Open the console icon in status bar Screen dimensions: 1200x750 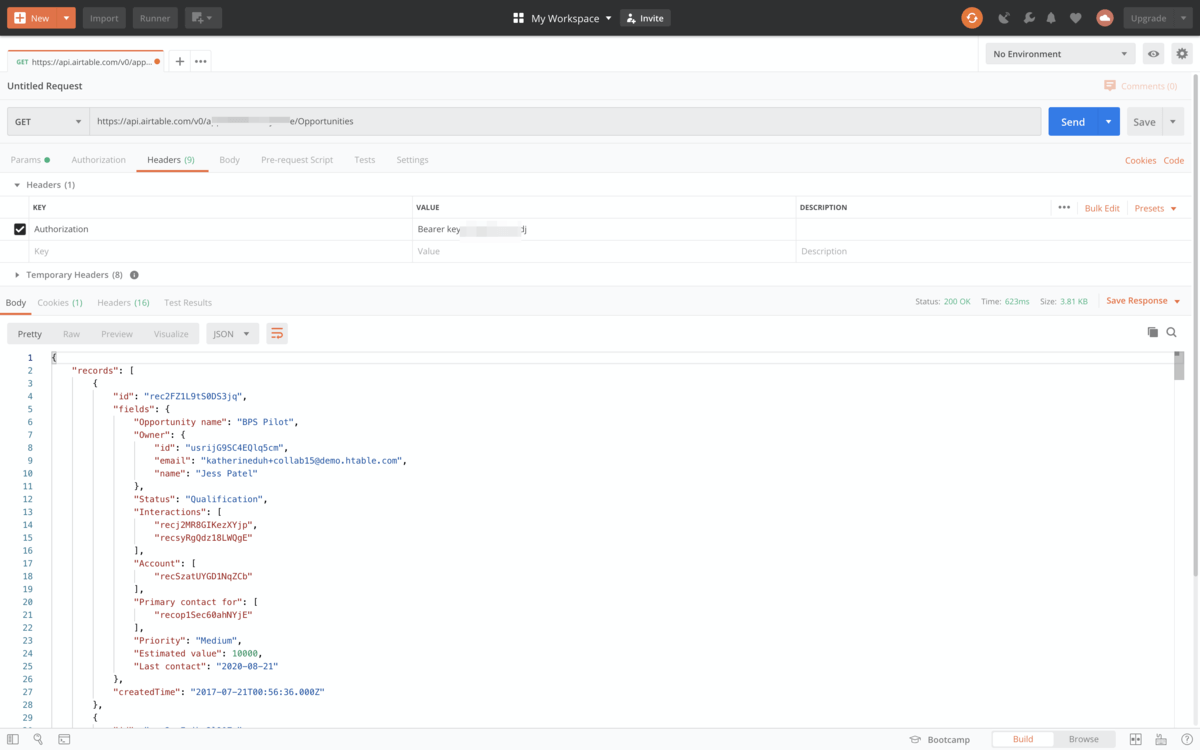tap(64, 740)
